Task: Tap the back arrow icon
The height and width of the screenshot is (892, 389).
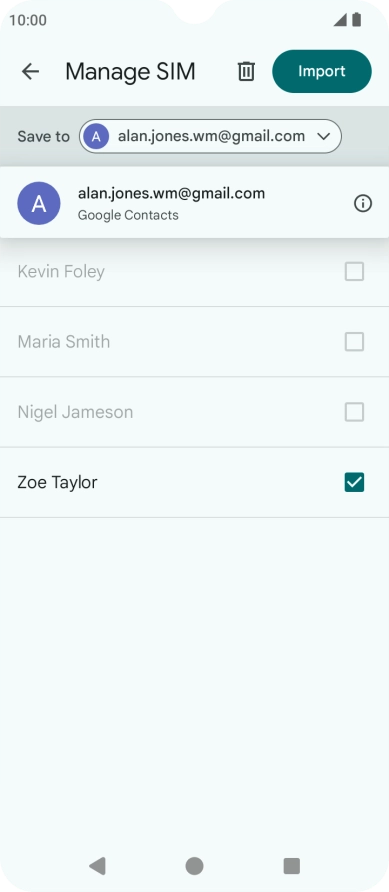Action: [x=30, y=71]
